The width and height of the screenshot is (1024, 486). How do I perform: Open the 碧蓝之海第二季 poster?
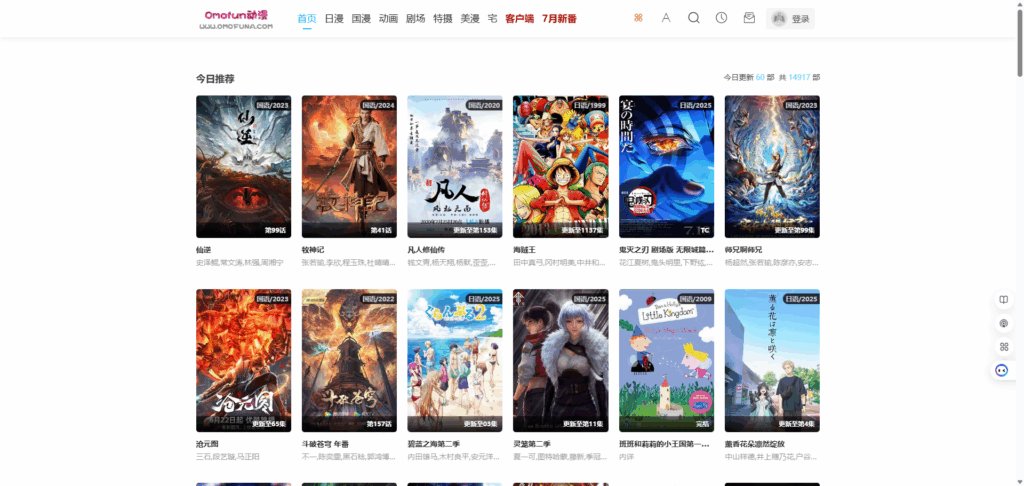(x=455, y=361)
